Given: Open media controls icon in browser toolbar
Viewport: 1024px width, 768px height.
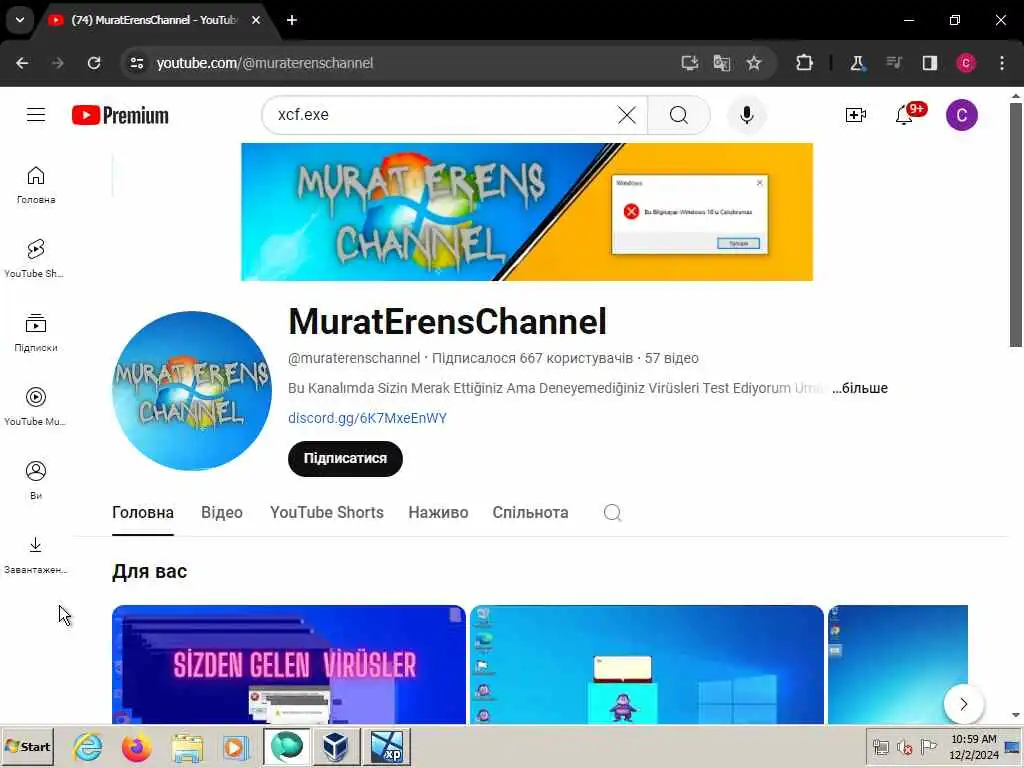Looking at the screenshot, I should coord(893,63).
